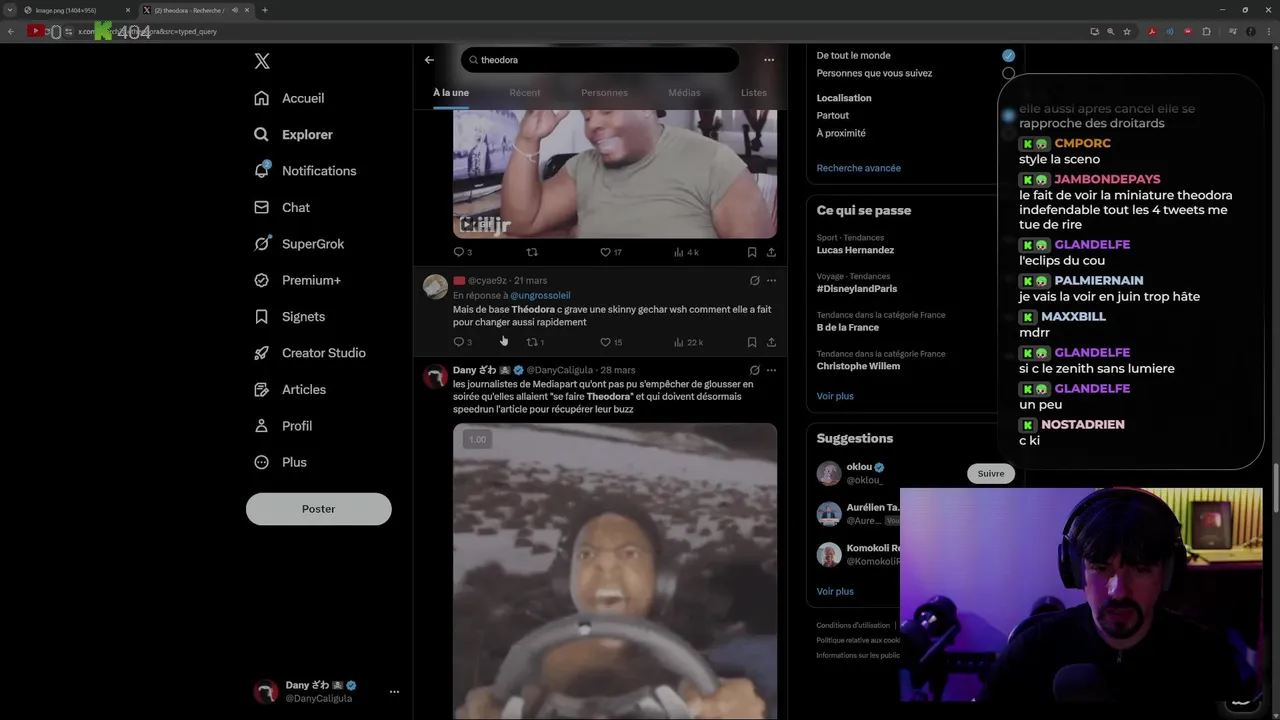
Task: Share the @cyae9z tweet
Action: (x=771, y=342)
